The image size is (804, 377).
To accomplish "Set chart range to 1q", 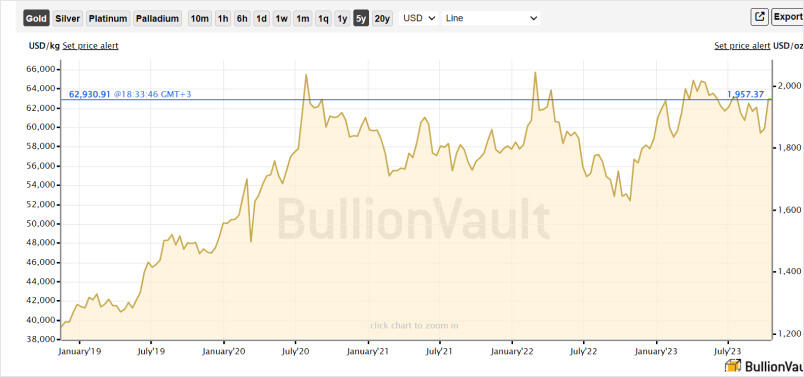I will (323, 18).
